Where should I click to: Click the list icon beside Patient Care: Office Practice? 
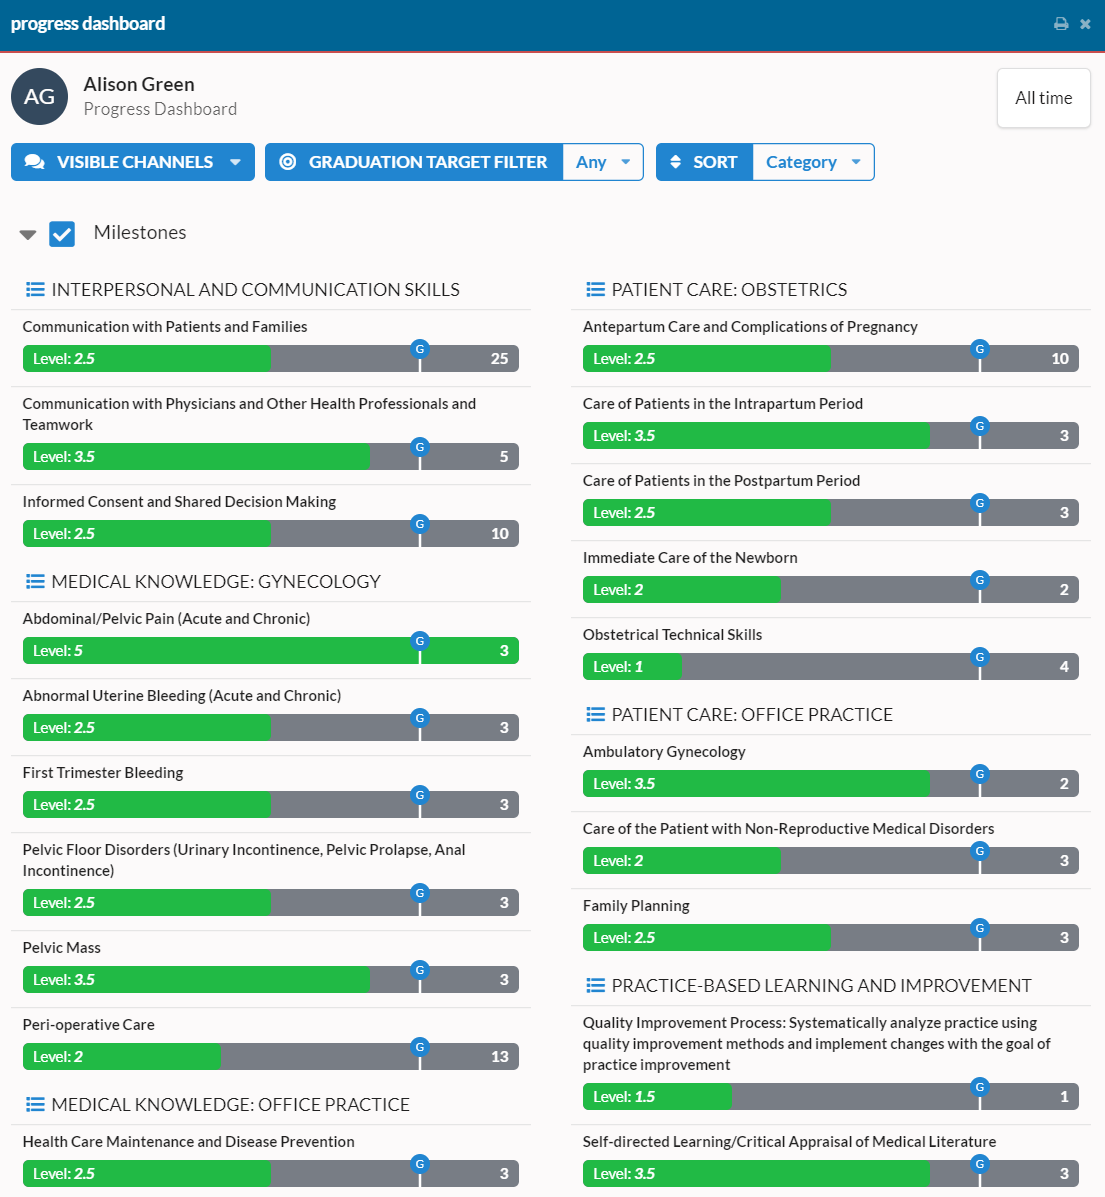[x=595, y=714]
